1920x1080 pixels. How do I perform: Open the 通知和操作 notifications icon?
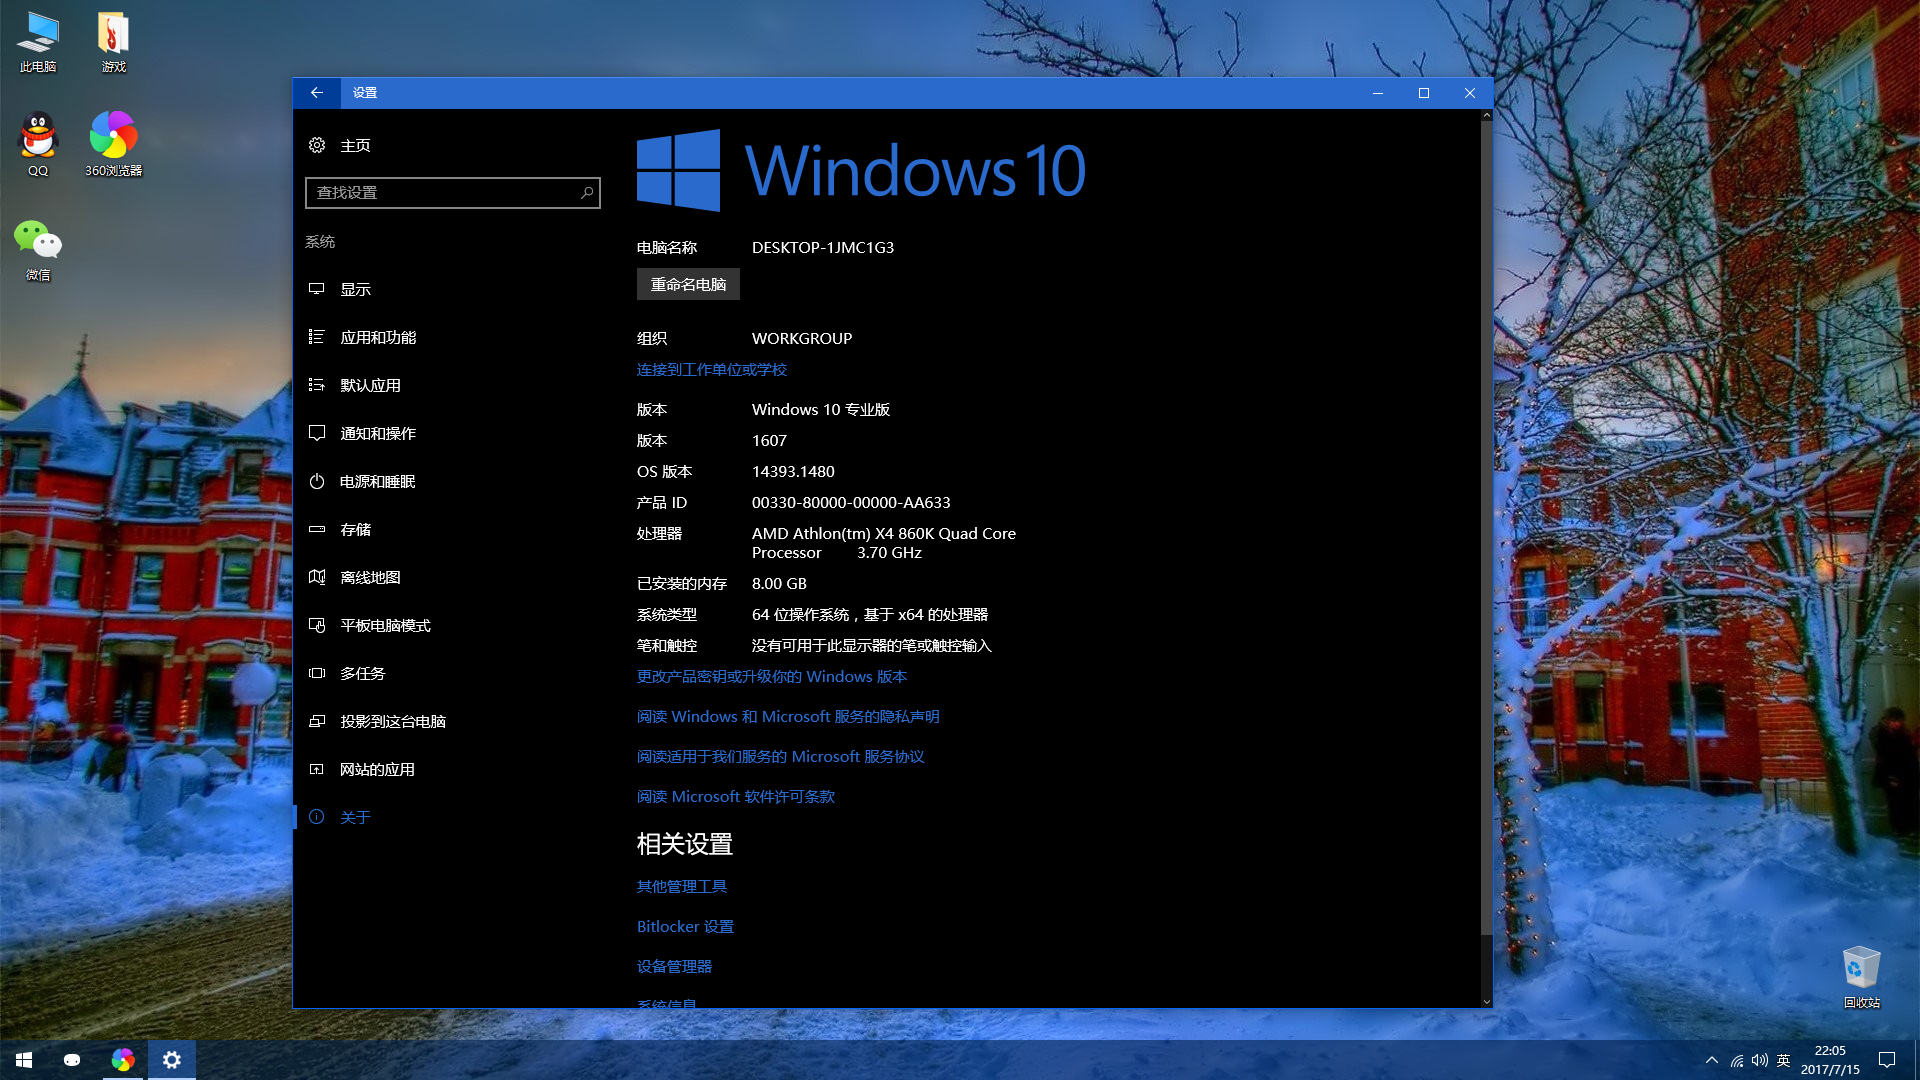pyautogui.click(x=317, y=433)
